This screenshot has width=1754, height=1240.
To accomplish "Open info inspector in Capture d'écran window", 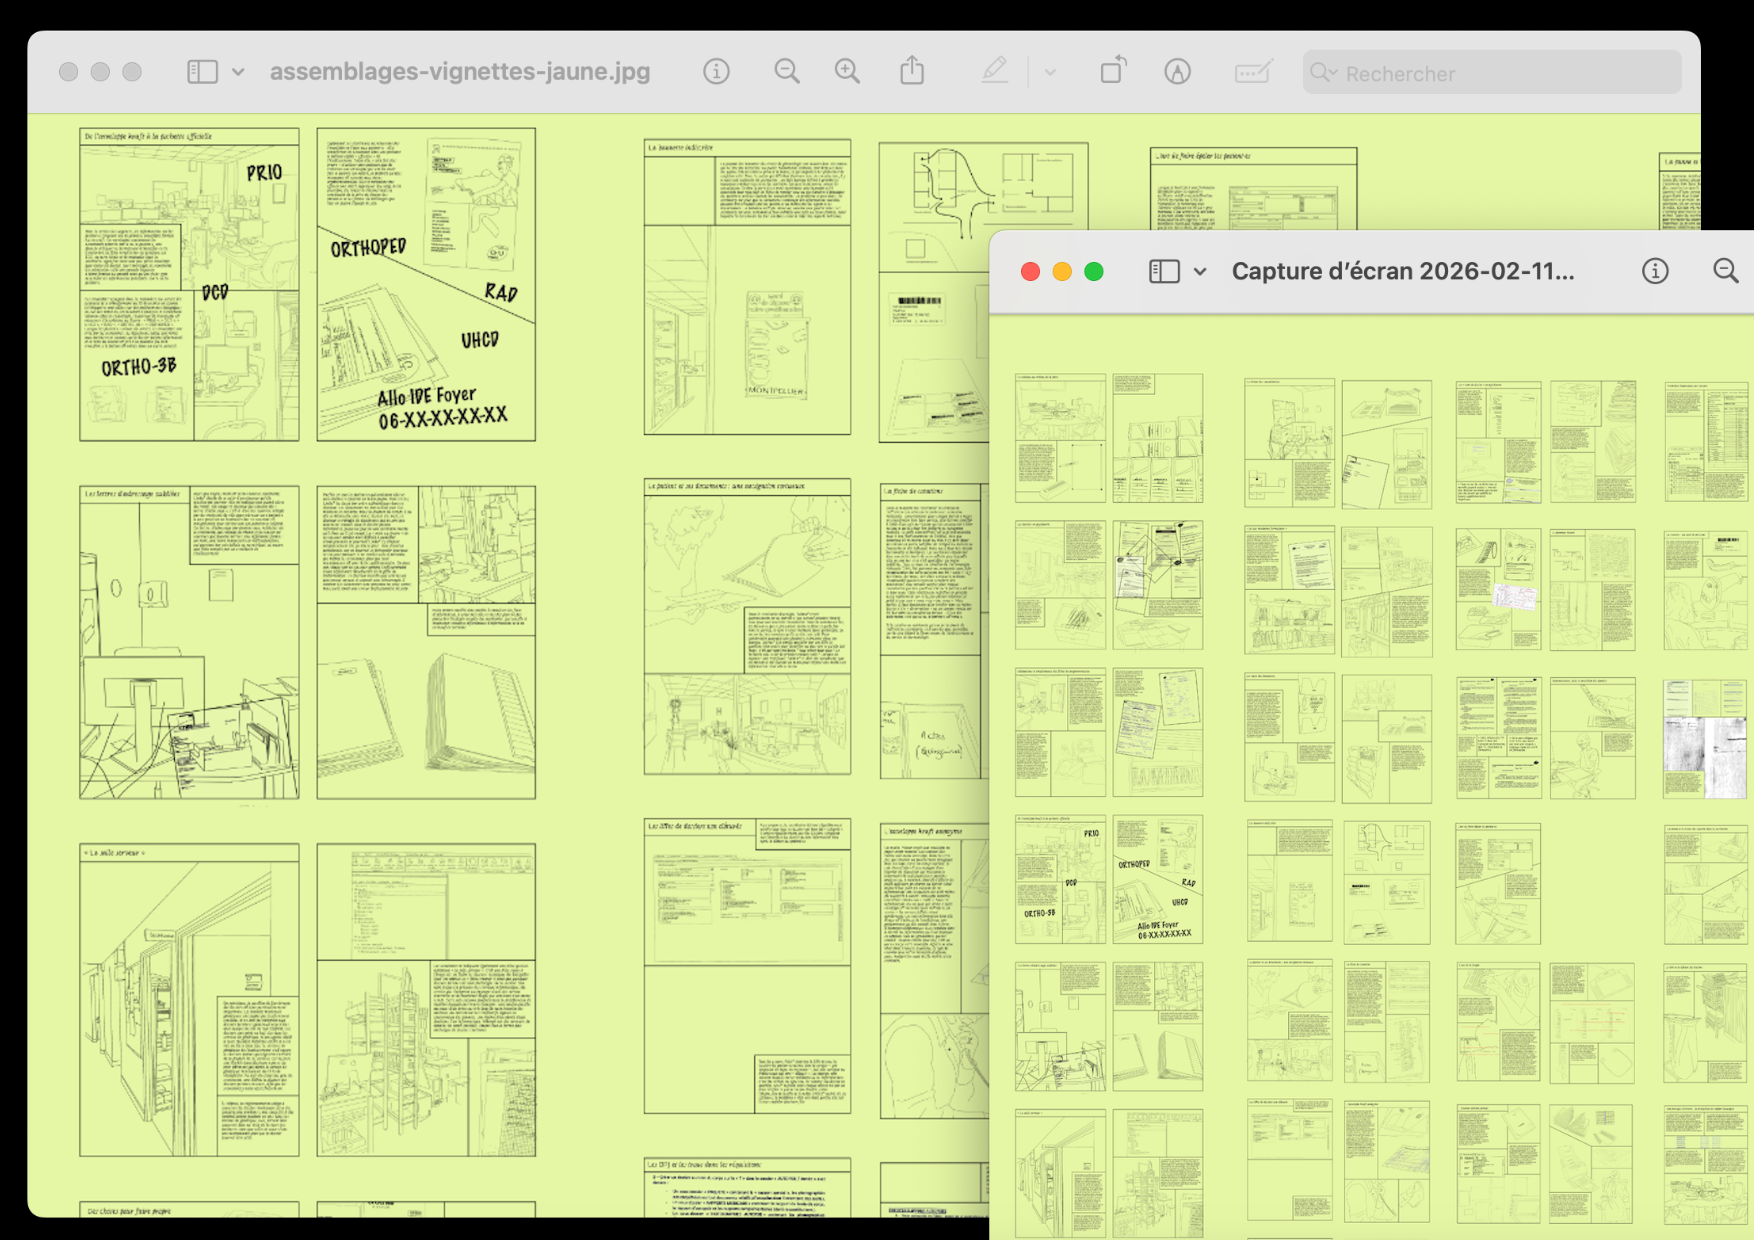I will (x=1655, y=272).
